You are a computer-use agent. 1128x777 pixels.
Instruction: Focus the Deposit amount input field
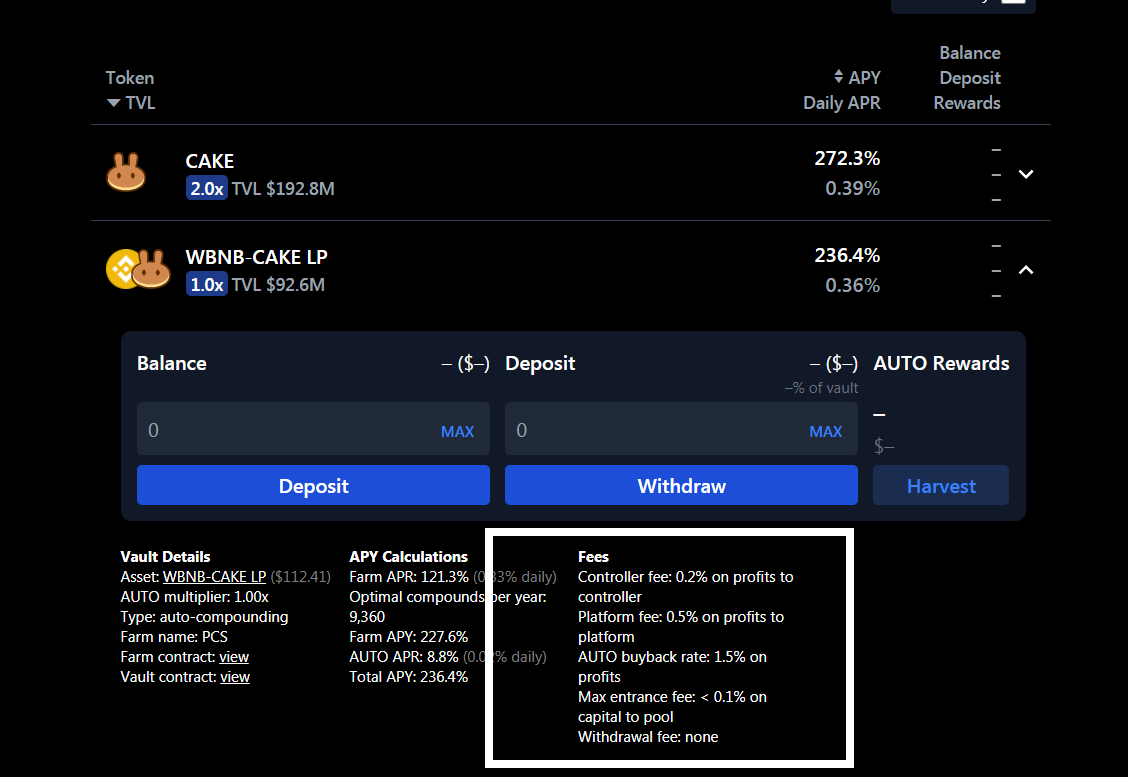pyautogui.click(x=681, y=429)
